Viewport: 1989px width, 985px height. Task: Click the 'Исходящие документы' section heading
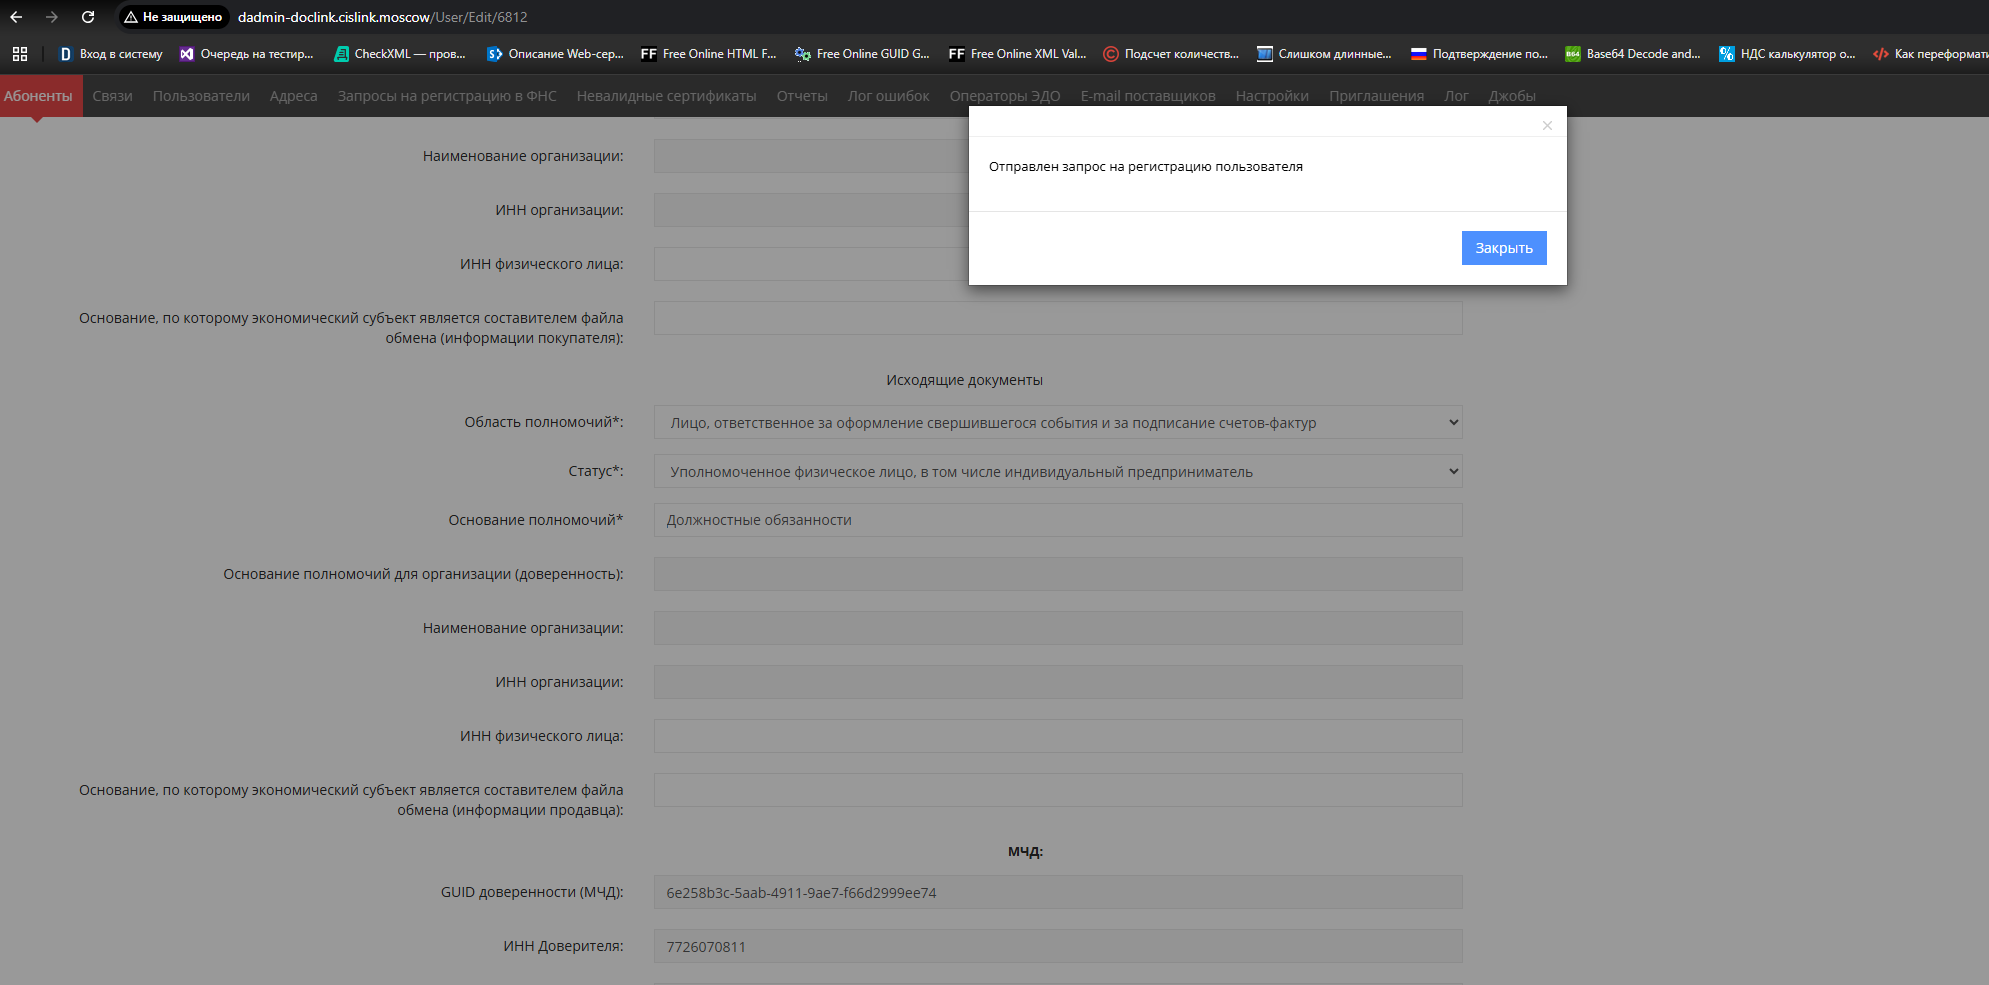(964, 380)
